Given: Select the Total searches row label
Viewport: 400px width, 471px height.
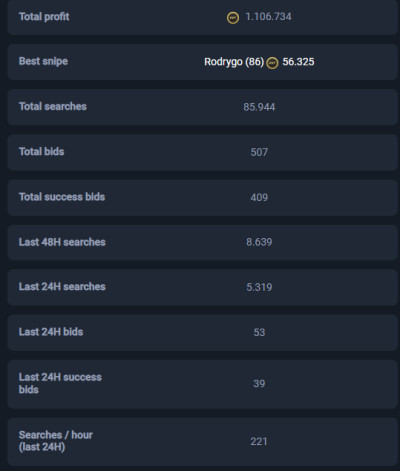Looking at the screenshot, I should click(x=53, y=107).
